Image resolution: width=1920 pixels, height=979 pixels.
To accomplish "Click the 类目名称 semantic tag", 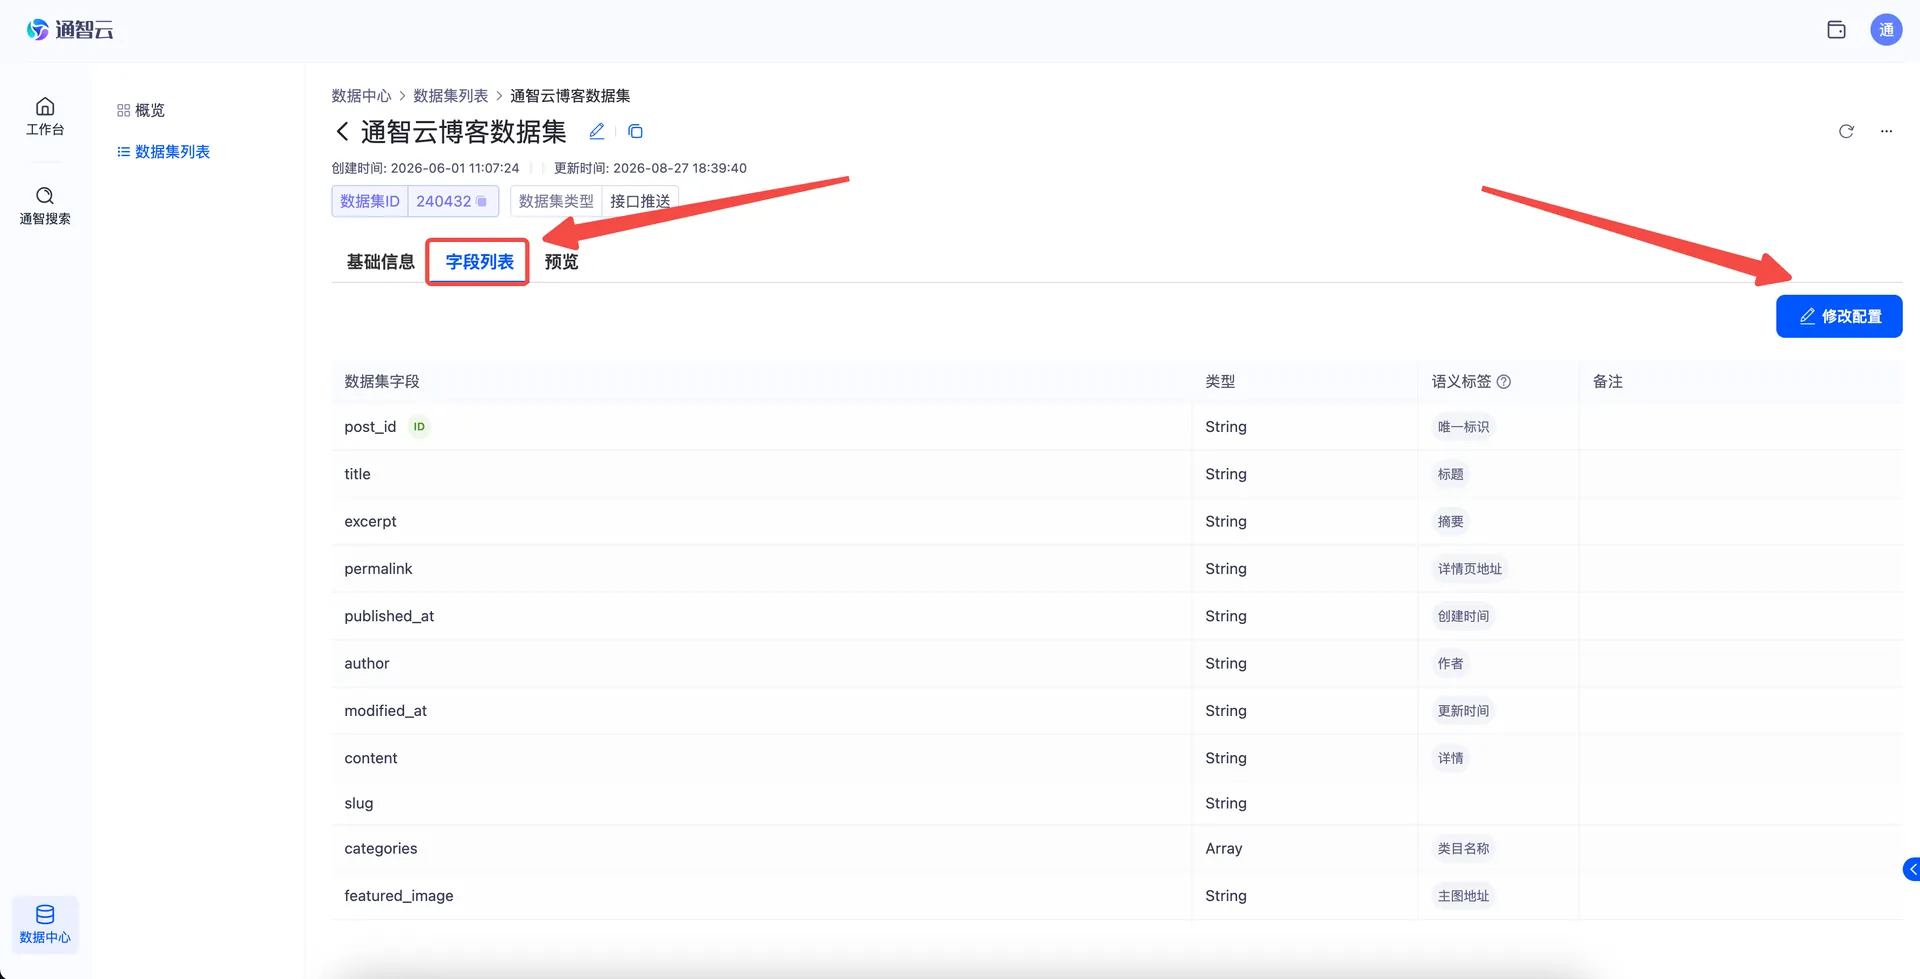I will click(x=1463, y=849).
